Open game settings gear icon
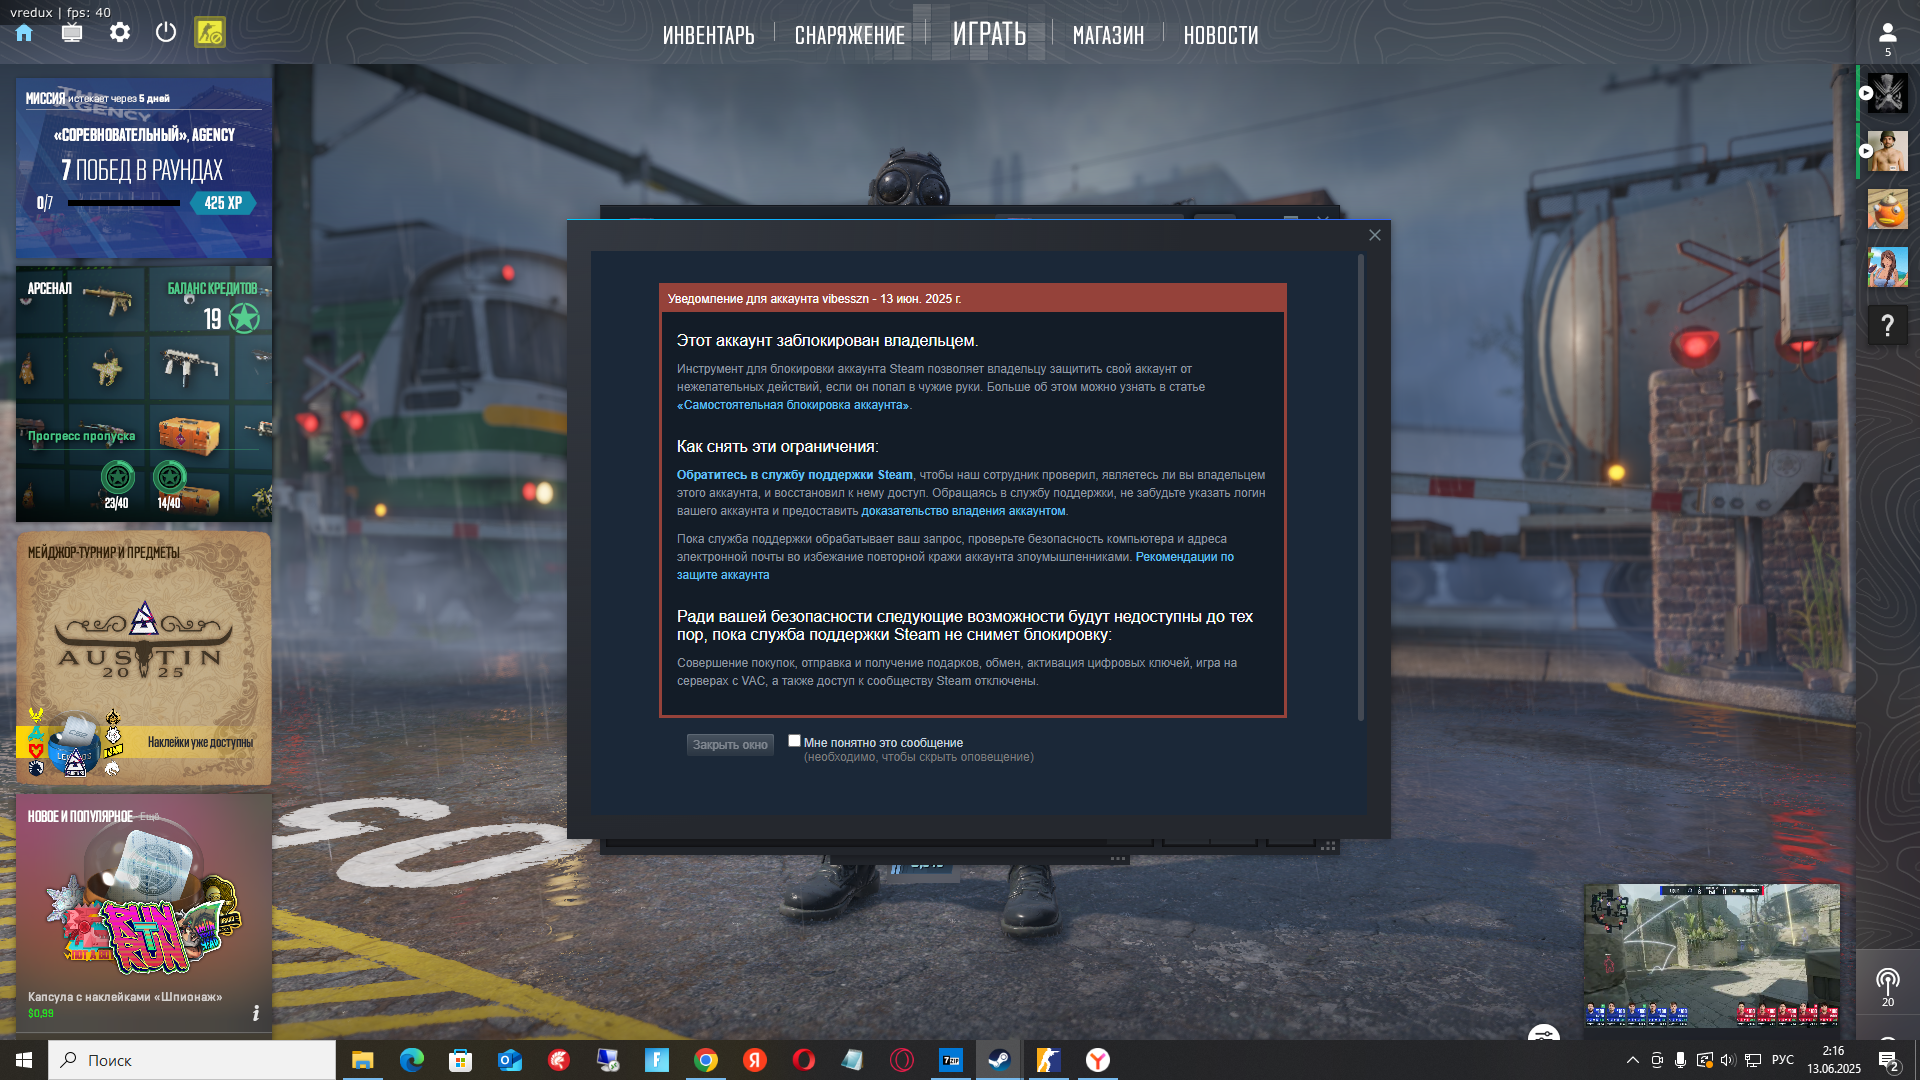1920x1080 pixels. click(x=120, y=33)
